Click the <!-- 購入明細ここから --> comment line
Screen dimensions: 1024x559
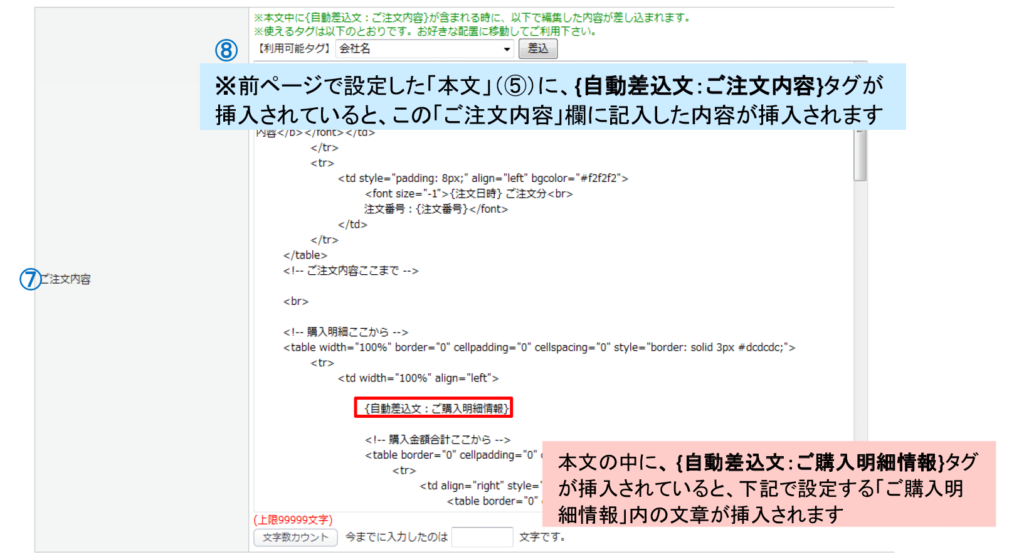(345, 332)
